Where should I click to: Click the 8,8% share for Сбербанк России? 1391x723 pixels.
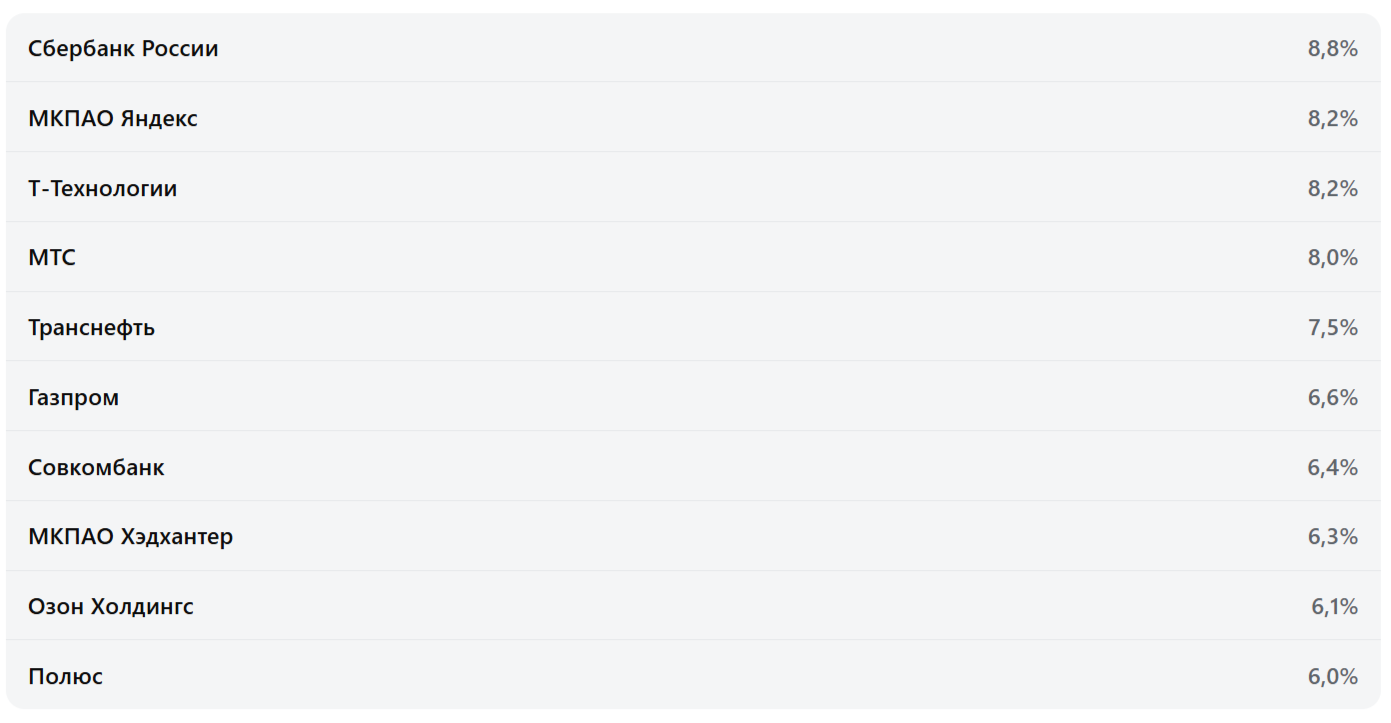(x=1332, y=49)
